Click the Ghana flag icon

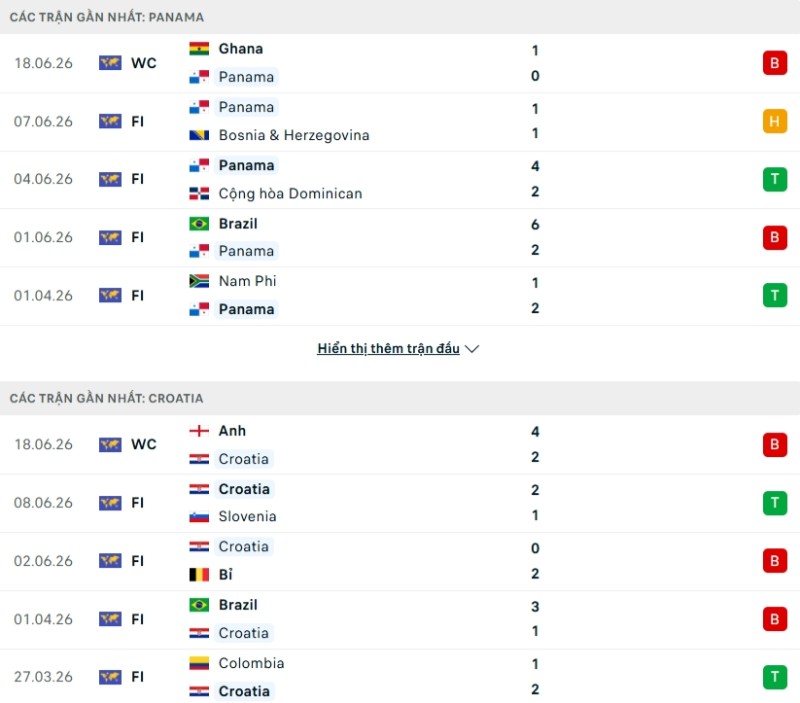199,48
